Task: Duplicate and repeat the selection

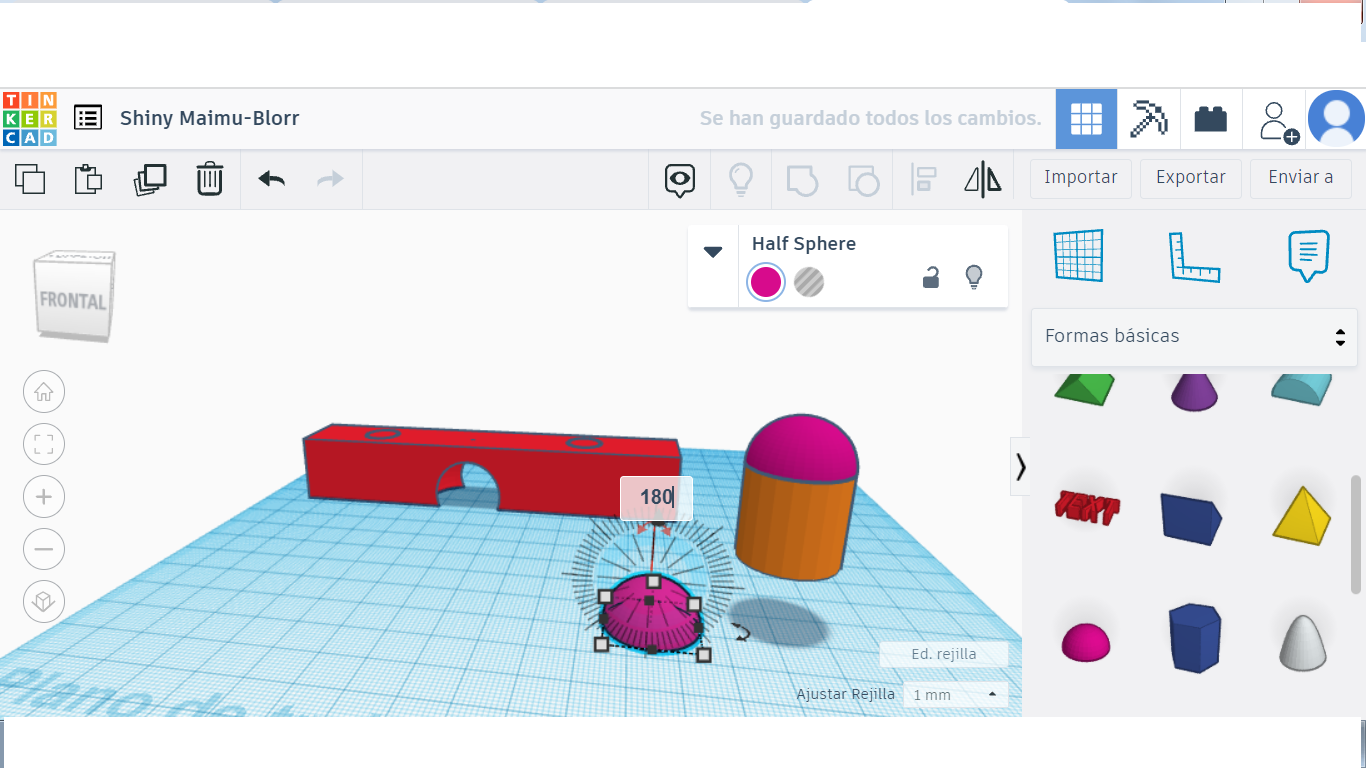Action: 150,179
